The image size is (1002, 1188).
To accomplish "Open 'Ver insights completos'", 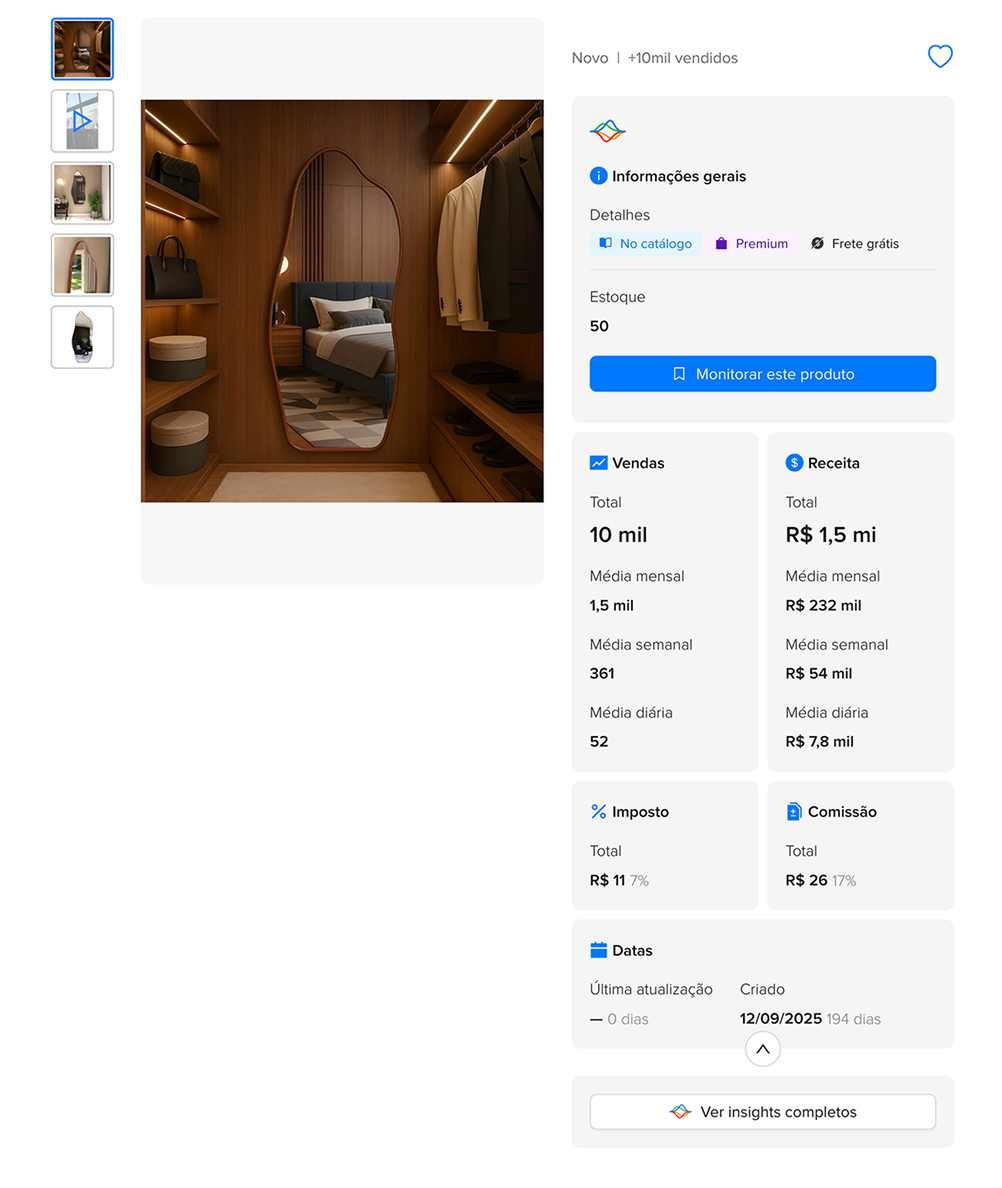I will click(763, 1112).
